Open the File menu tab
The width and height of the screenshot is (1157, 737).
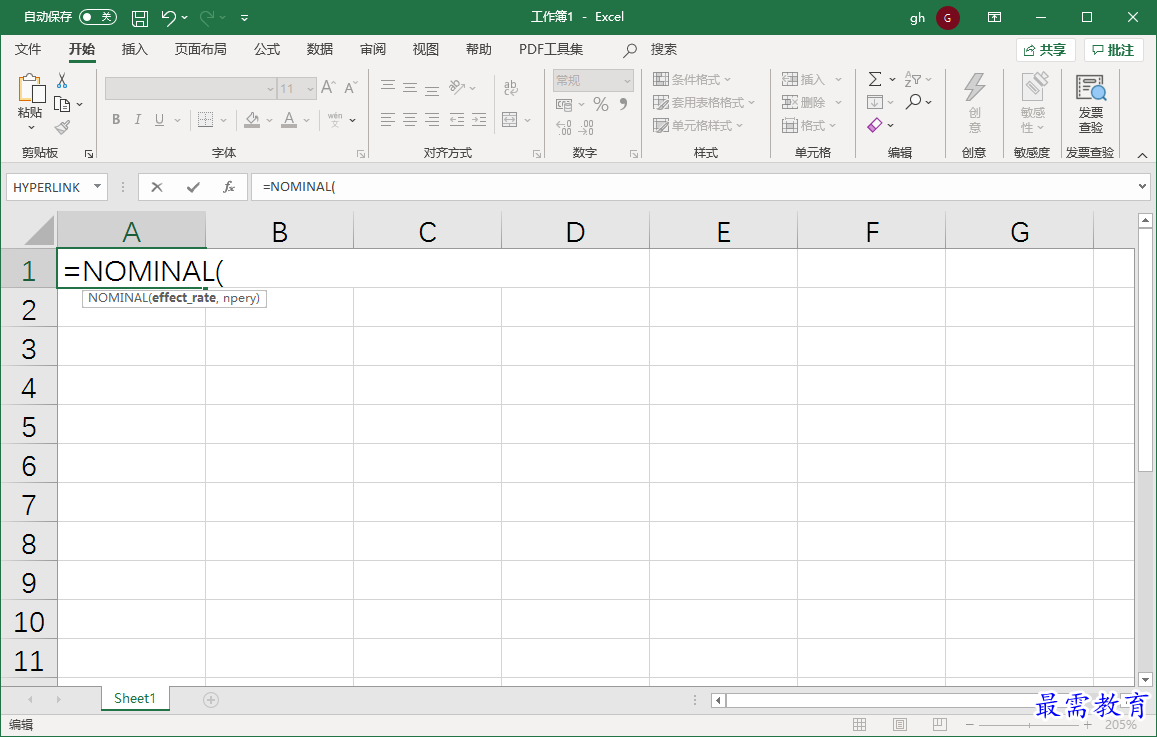tap(28, 49)
